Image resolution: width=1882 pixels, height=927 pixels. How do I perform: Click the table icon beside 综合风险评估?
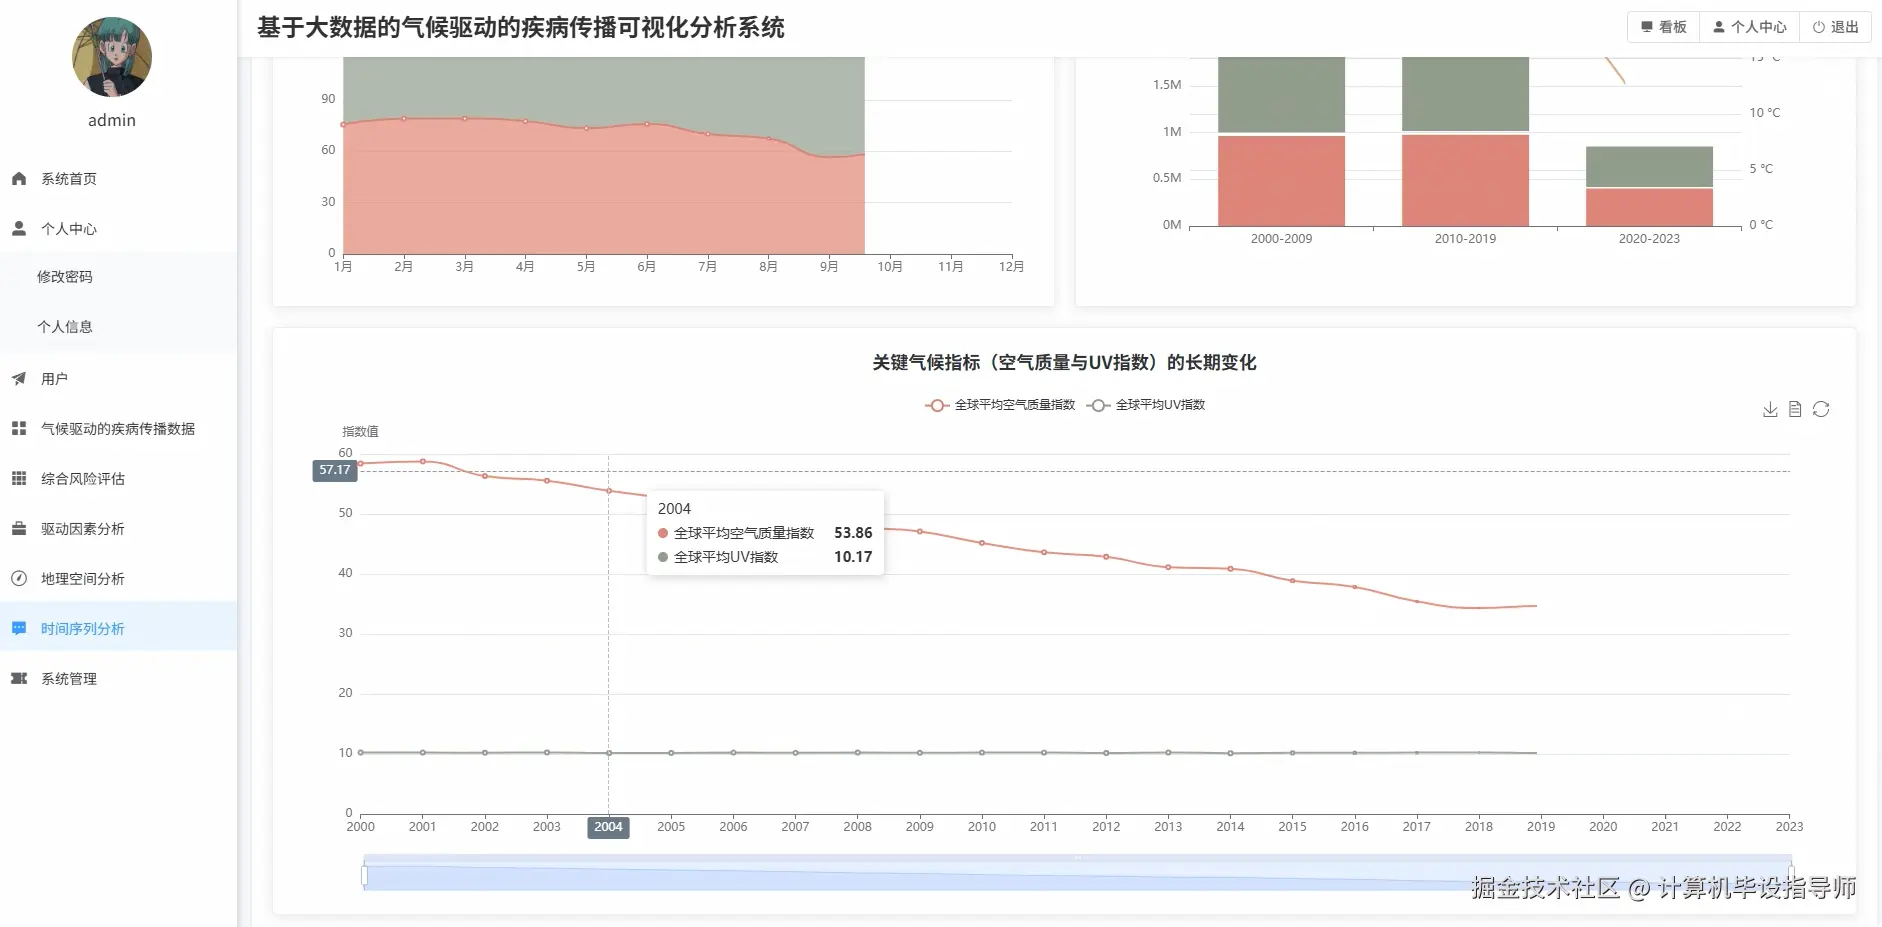[19, 479]
